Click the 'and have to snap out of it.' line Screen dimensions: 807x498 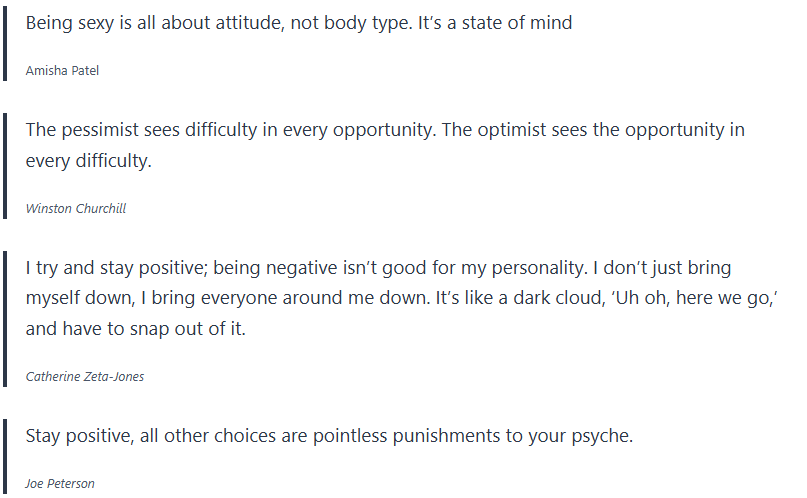(x=135, y=328)
